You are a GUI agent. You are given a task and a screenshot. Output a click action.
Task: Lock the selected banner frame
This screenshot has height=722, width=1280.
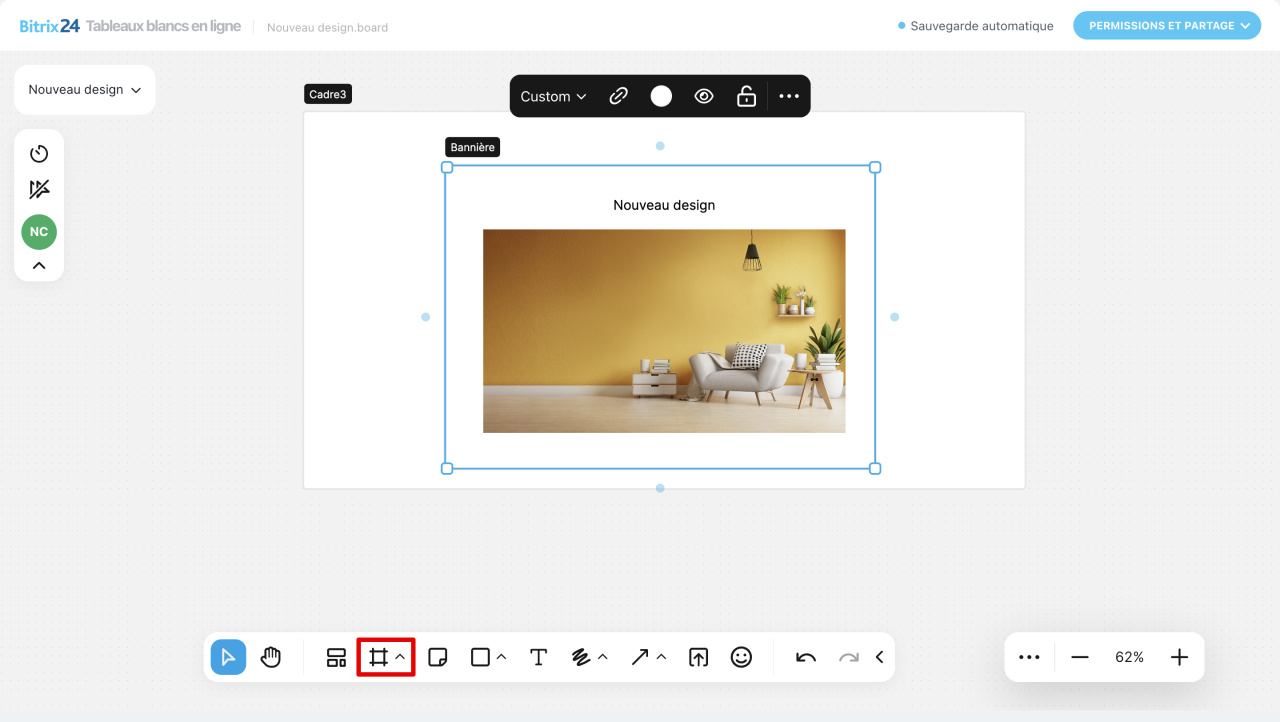(746, 96)
